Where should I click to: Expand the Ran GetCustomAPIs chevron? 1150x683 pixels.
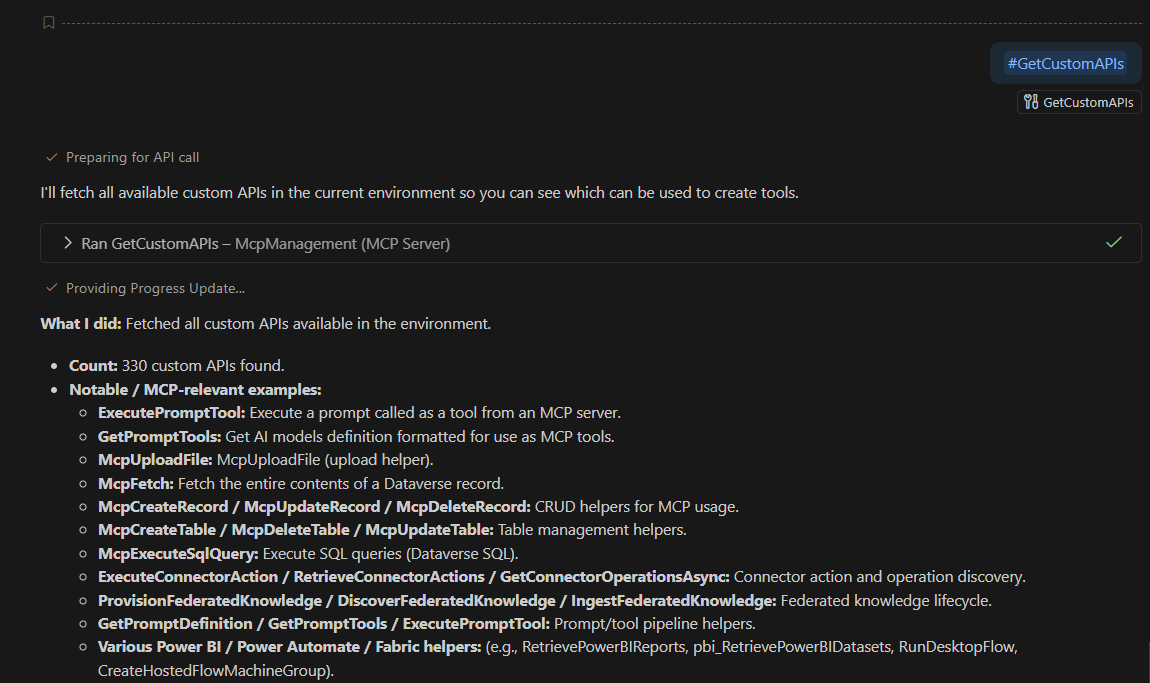pyautogui.click(x=68, y=243)
